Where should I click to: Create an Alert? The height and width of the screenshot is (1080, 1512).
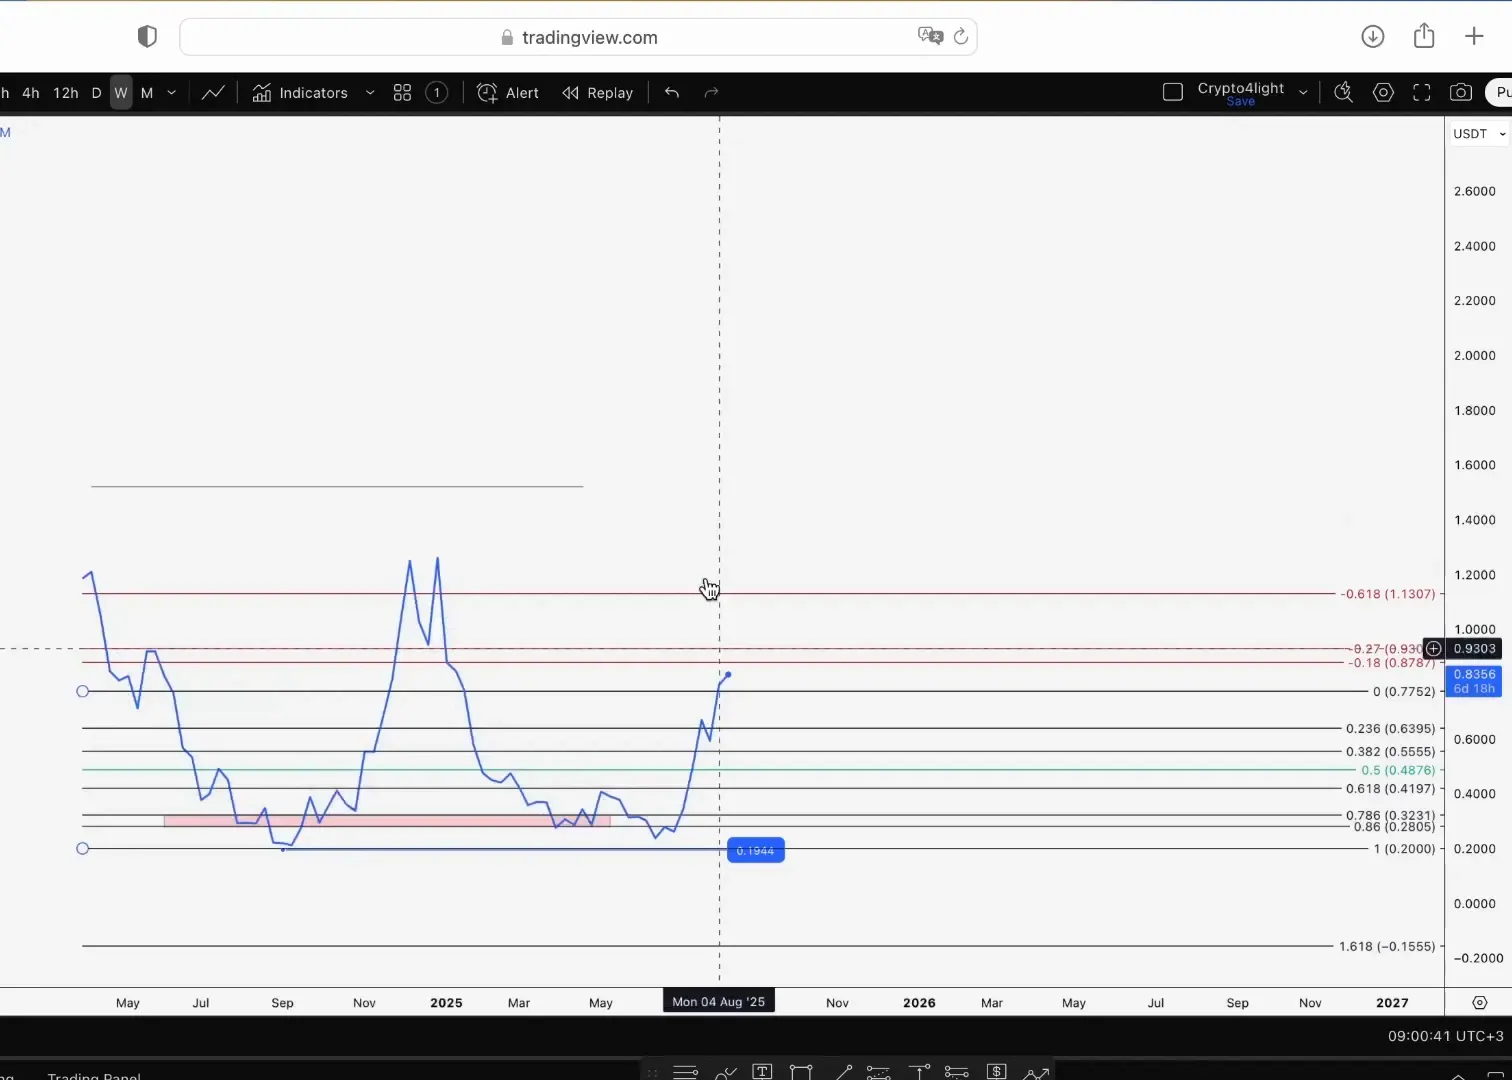pyautogui.click(x=508, y=93)
